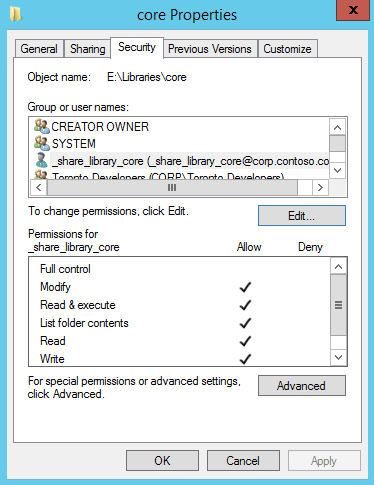
Task: Click the object name path E:\Libraries\core
Action: tap(147, 77)
